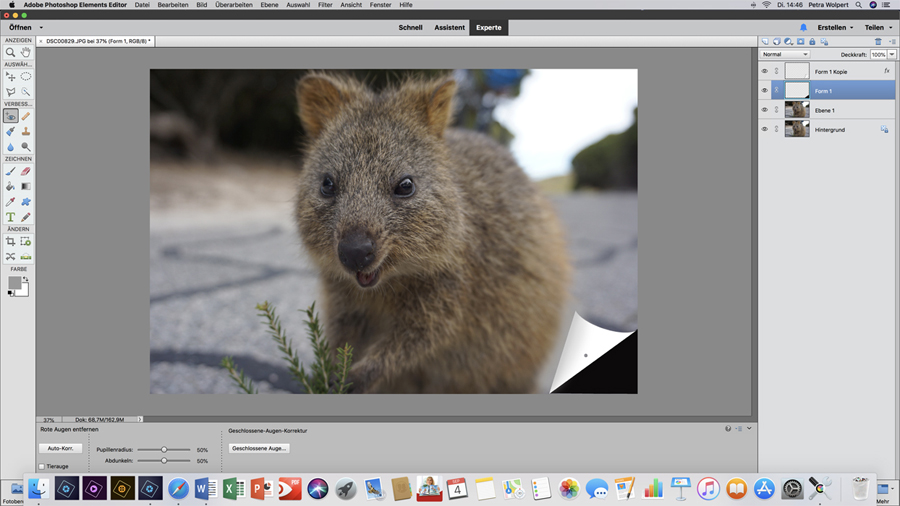Click the create new layer icon

765,42
